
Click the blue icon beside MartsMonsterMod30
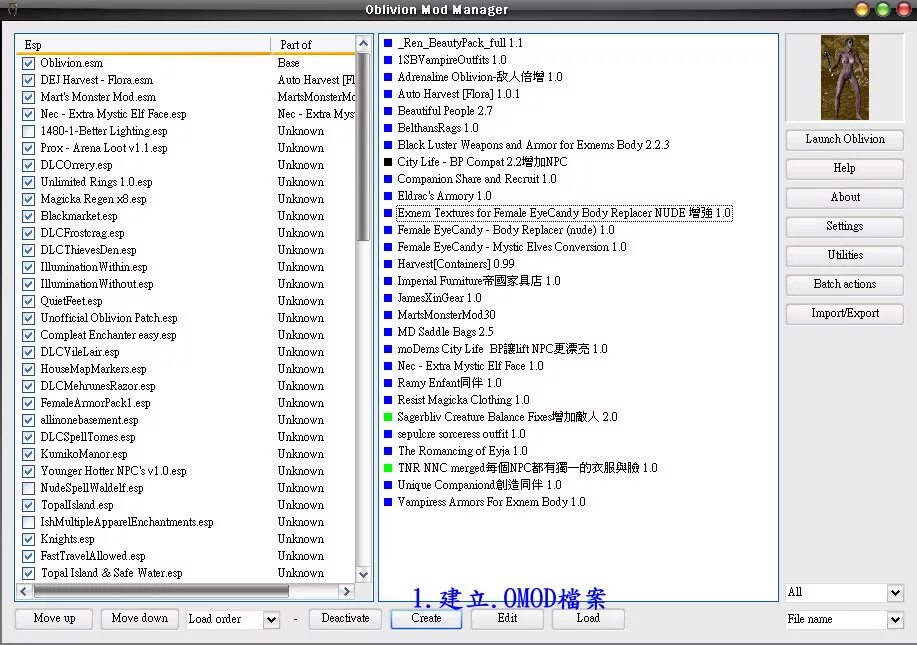pyautogui.click(x=388, y=315)
